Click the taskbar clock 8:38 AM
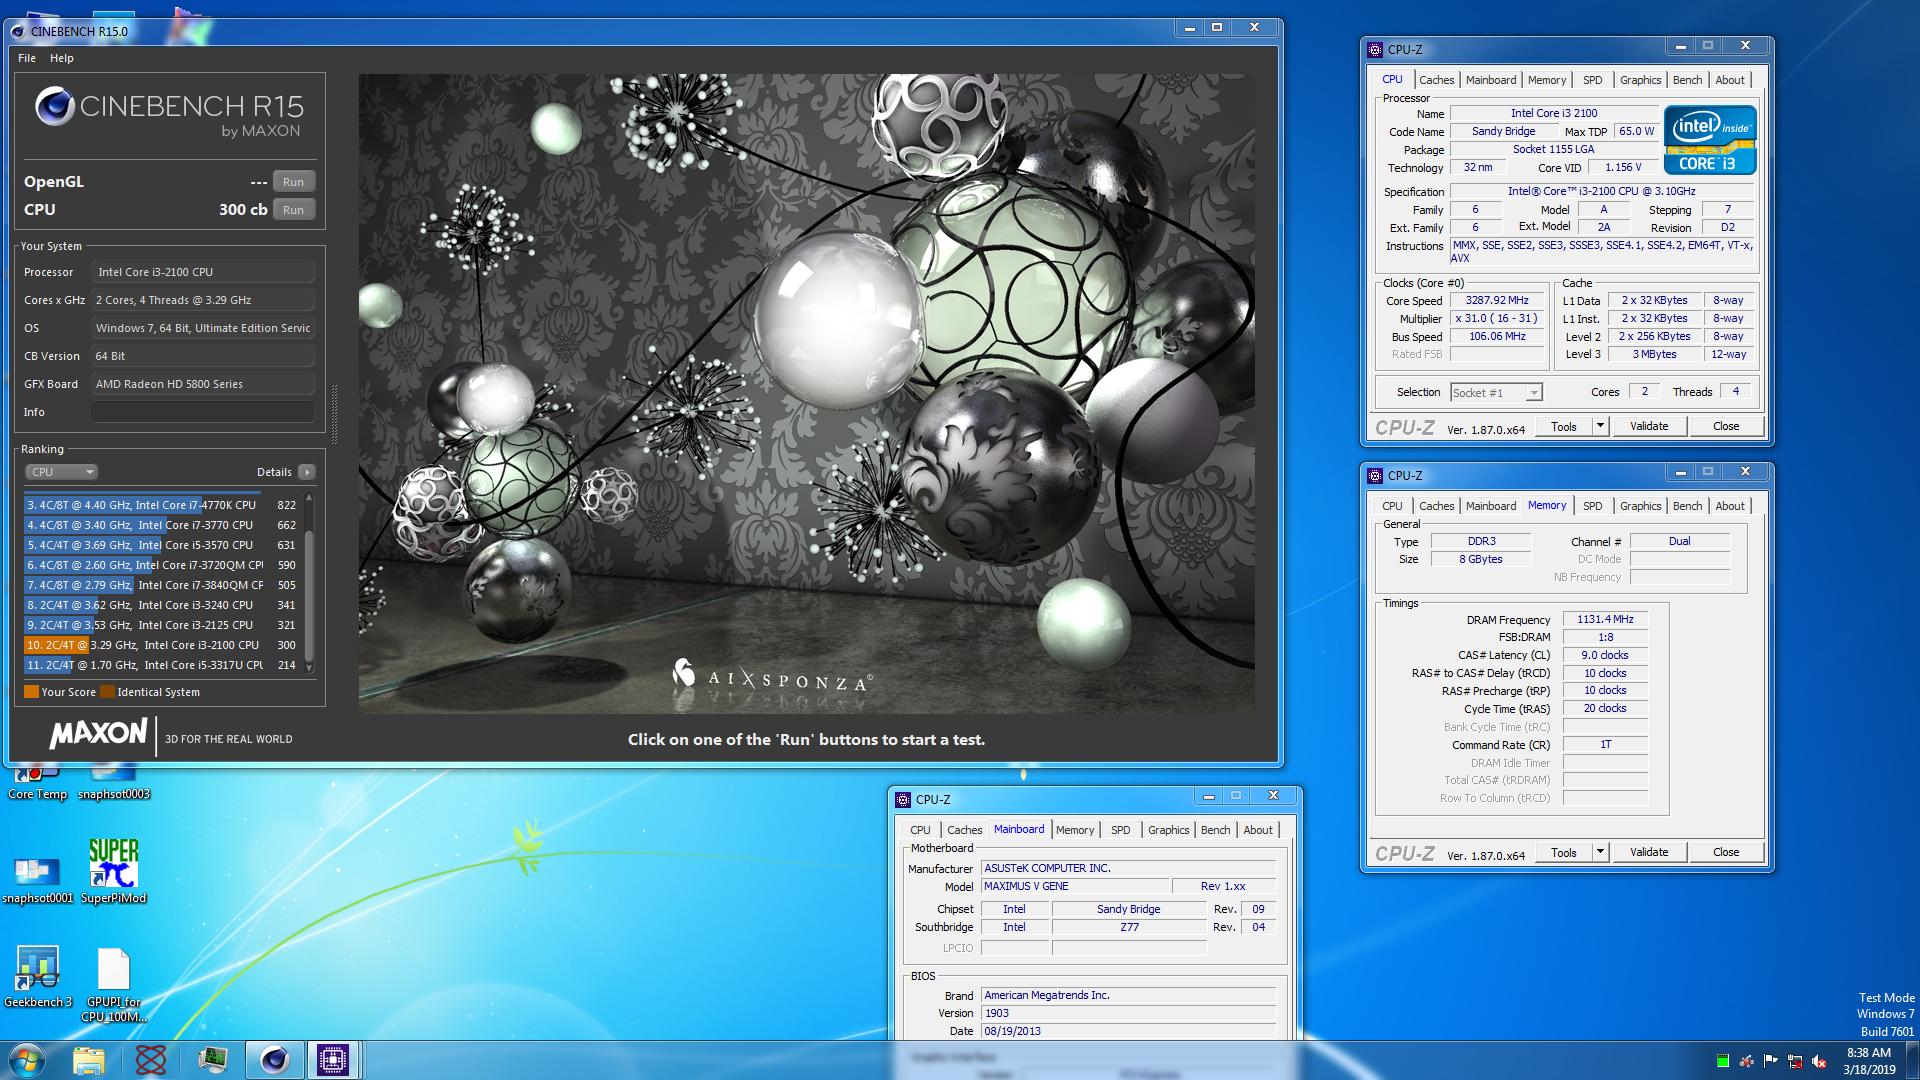This screenshot has height=1080, width=1920. 1869,1061
